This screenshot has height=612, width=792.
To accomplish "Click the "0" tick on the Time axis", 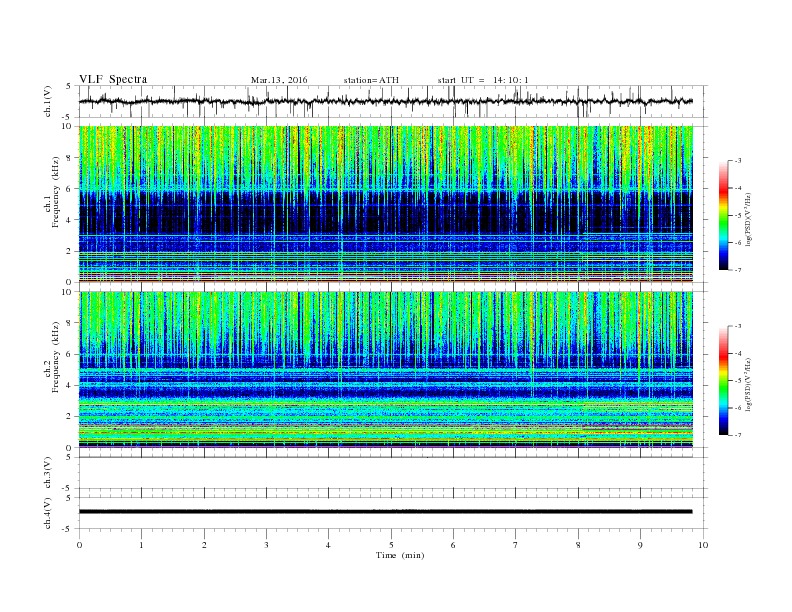I will [x=79, y=545].
